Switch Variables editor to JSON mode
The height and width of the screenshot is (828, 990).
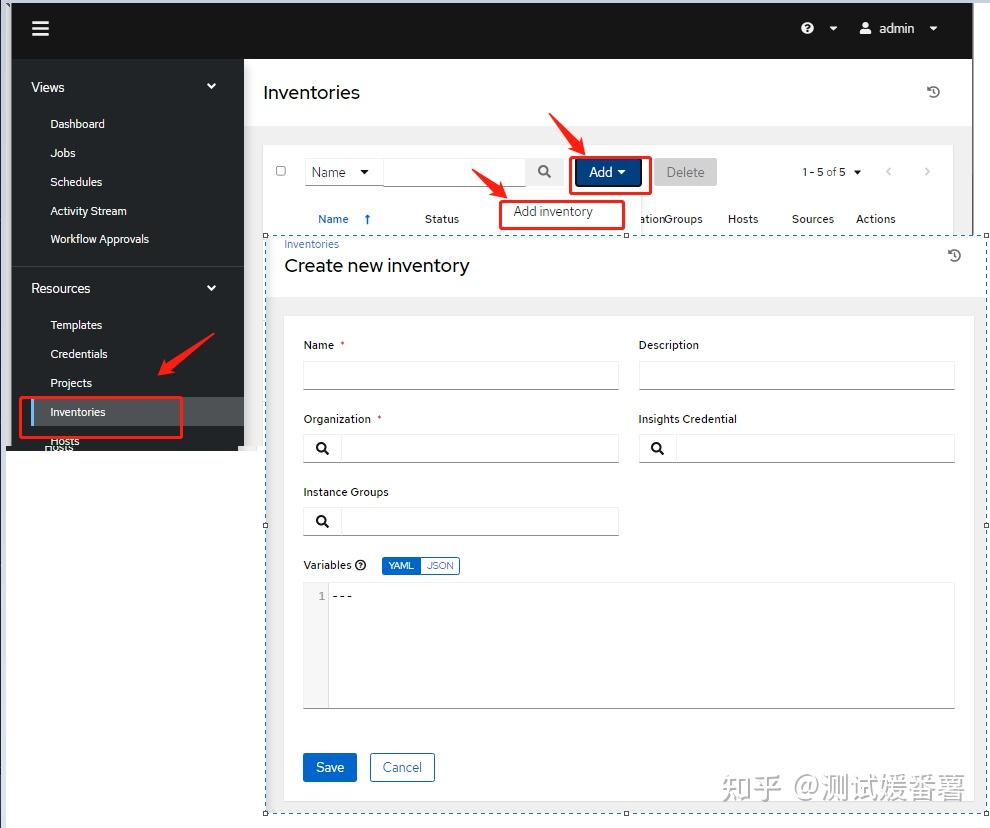(x=440, y=565)
